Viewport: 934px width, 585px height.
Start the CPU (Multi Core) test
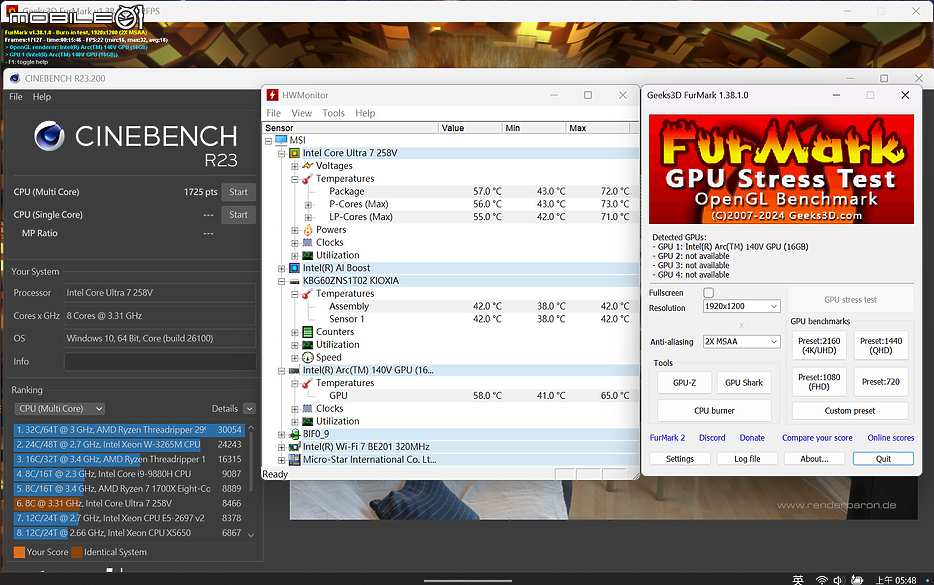point(238,192)
